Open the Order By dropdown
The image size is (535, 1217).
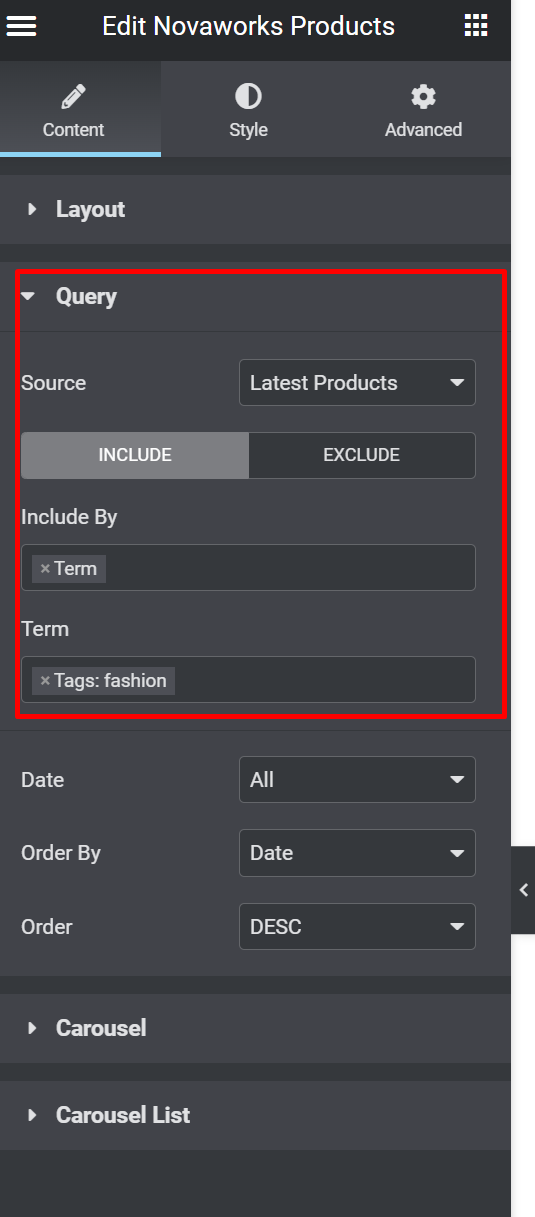pyautogui.click(x=357, y=853)
